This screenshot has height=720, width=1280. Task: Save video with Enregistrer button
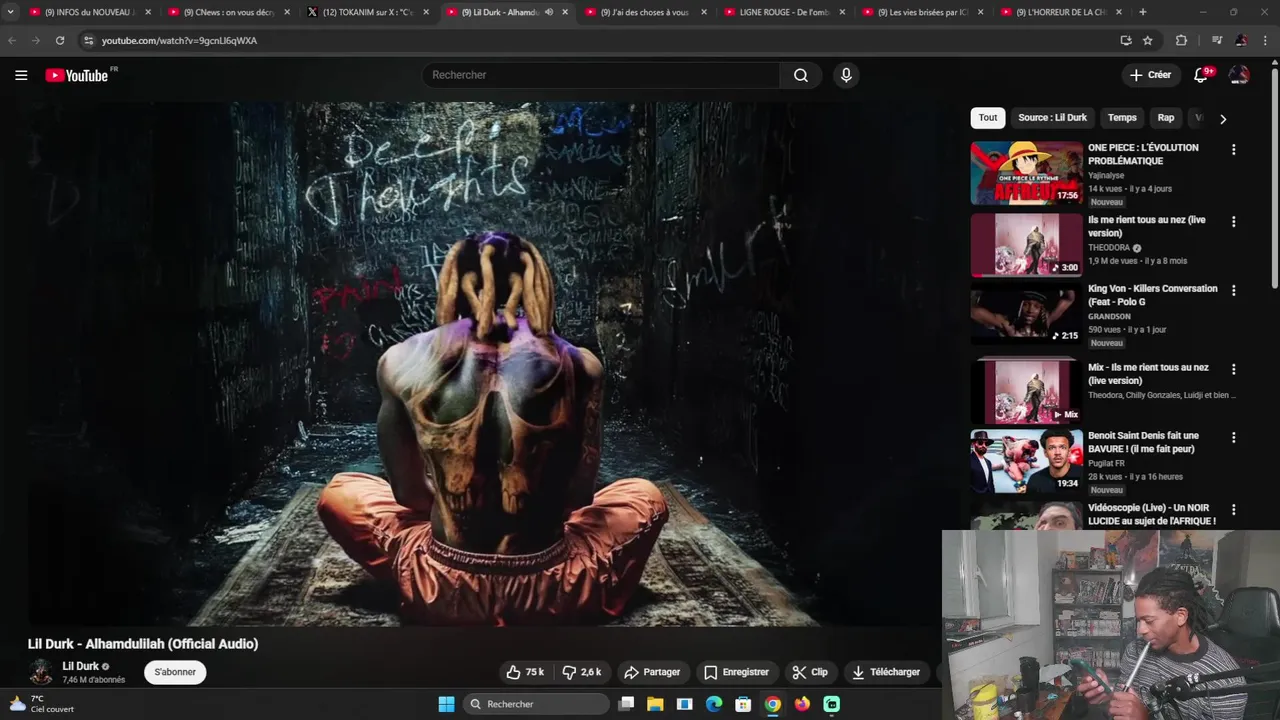tap(736, 672)
